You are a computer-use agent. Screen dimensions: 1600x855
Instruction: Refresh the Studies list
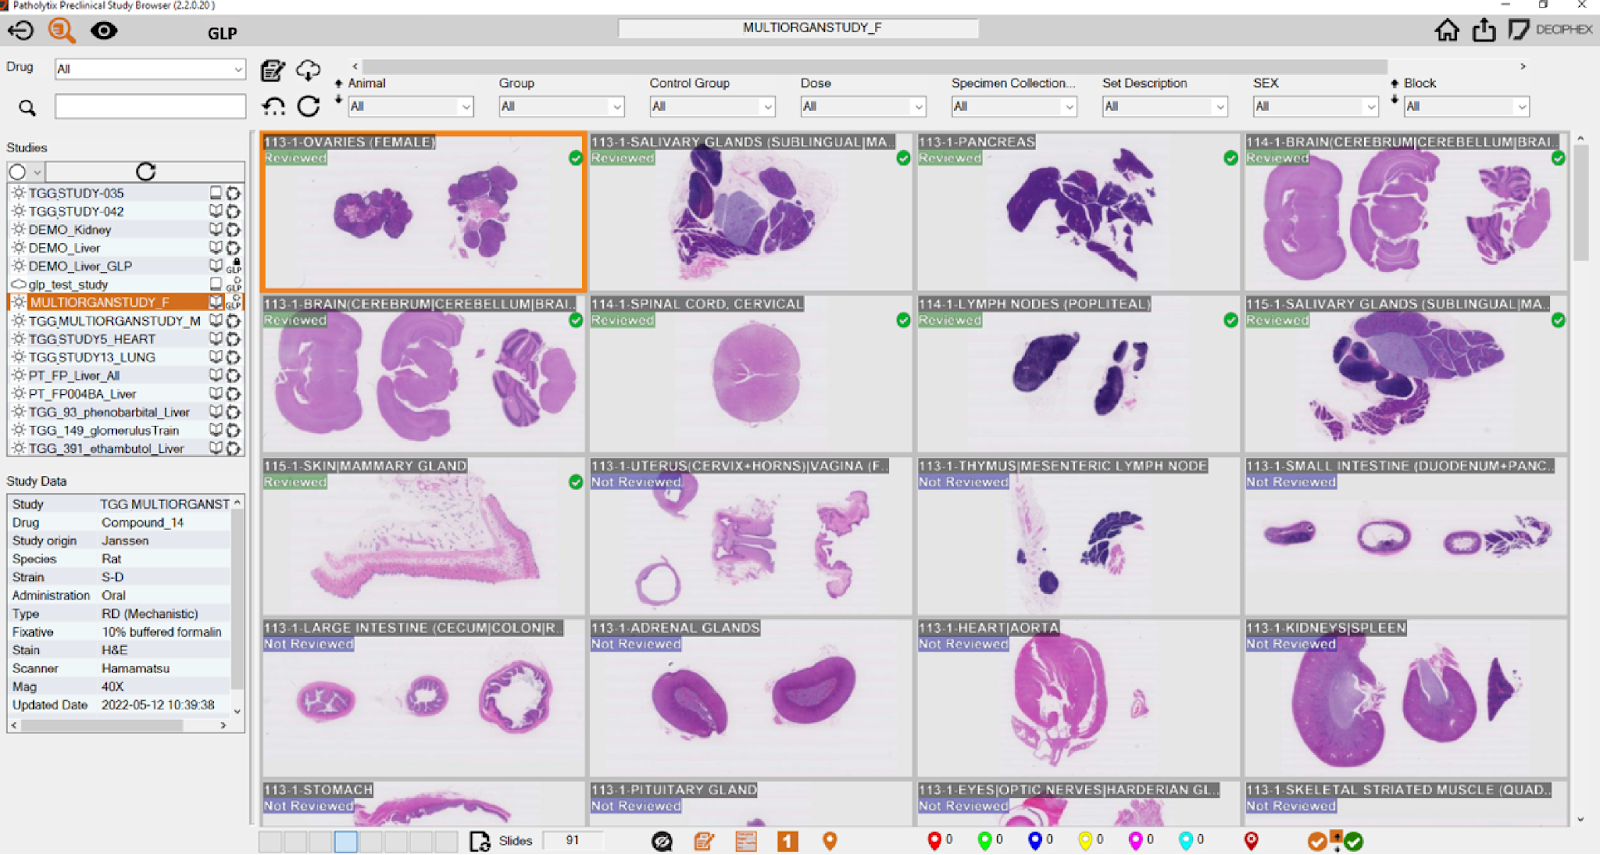146,172
